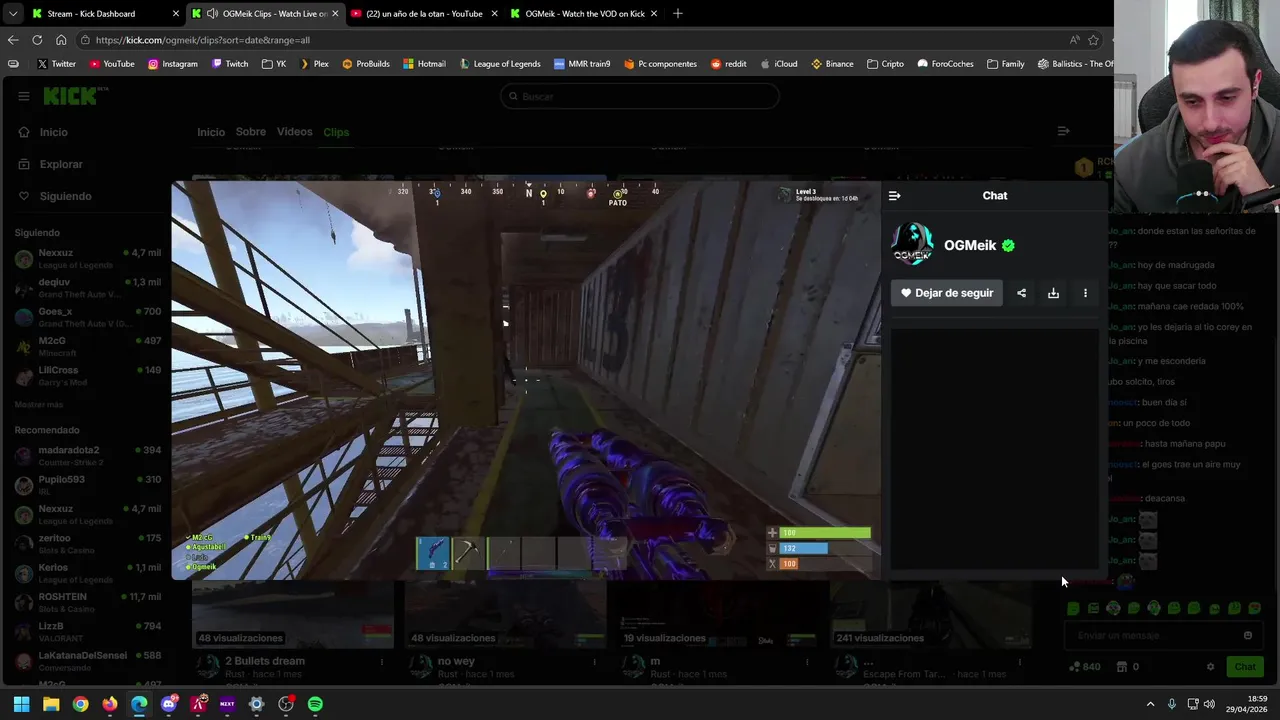Screen dimensions: 1280x720
Task: Open followed channel M2cG playing Minecraft
Action: click(x=88, y=346)
